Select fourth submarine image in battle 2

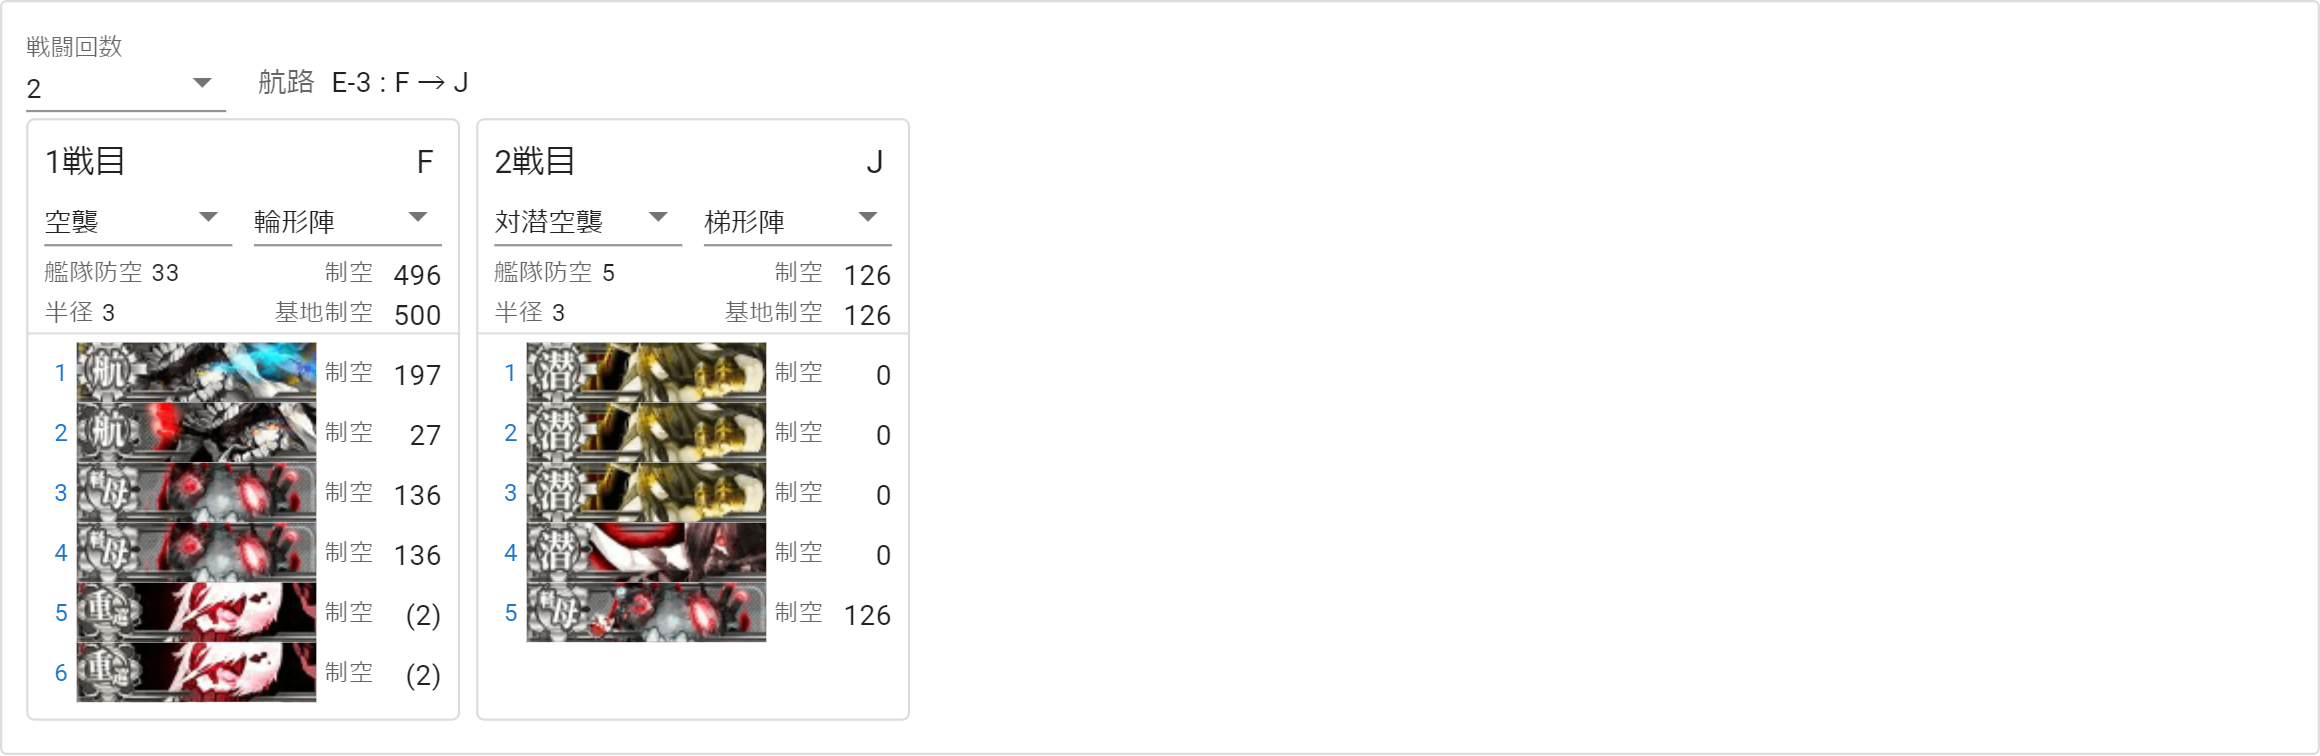click(x=646, y=552)
